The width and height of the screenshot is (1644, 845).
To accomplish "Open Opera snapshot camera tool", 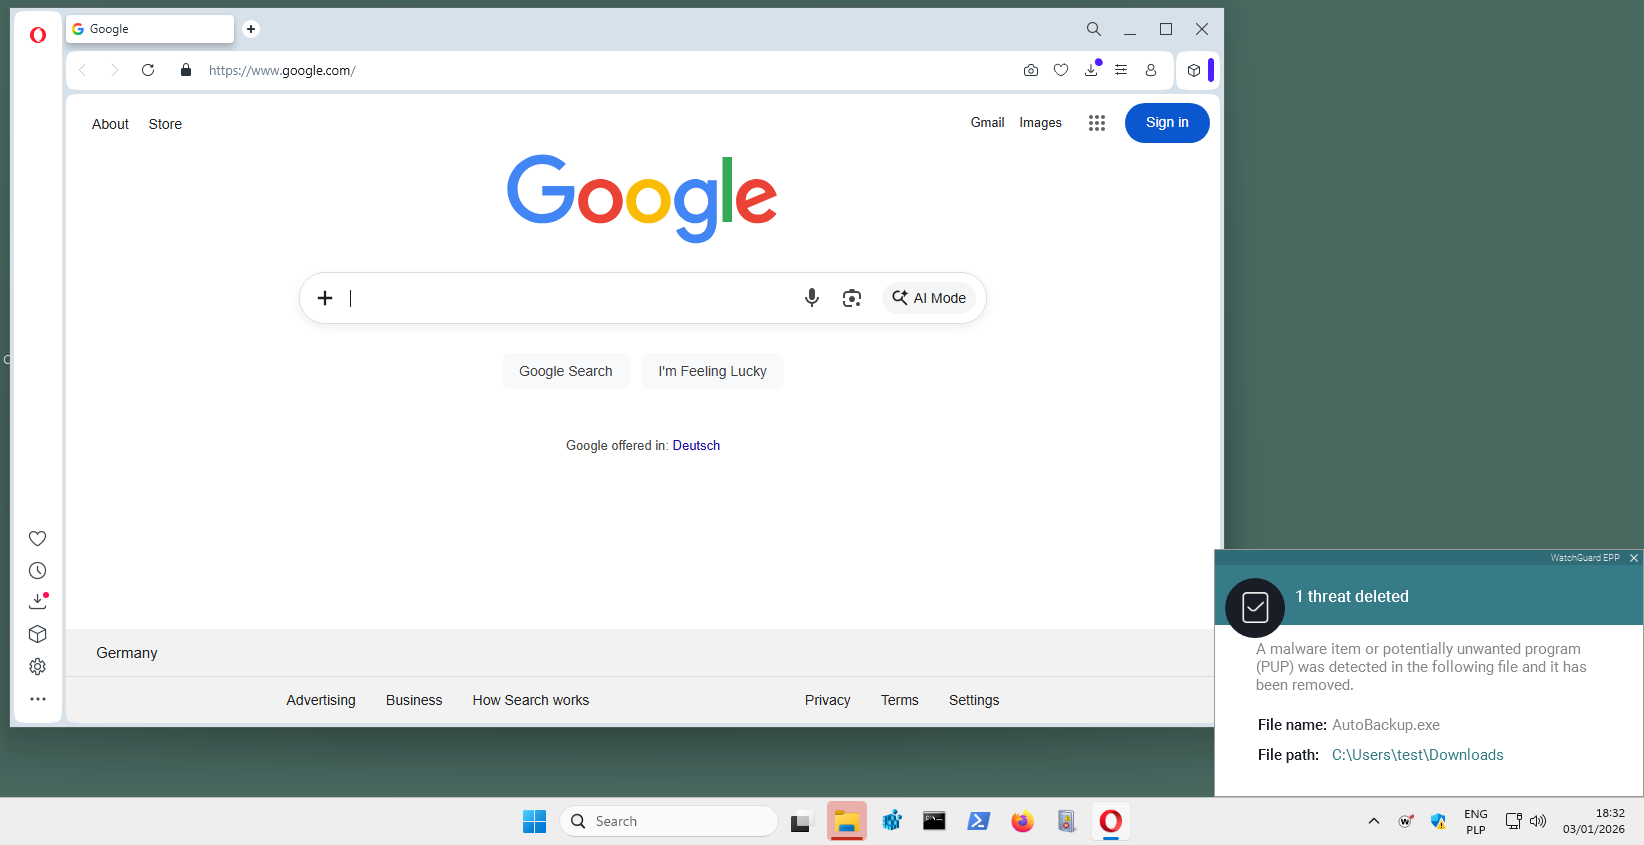I will [x=1030, y=70].
